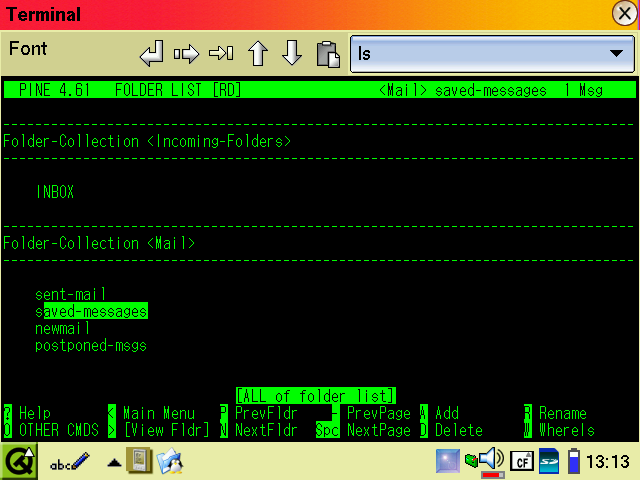This screenshot has width=640, height=480.
Task: Open the command combo box showing ls
Action: [492, 54]
